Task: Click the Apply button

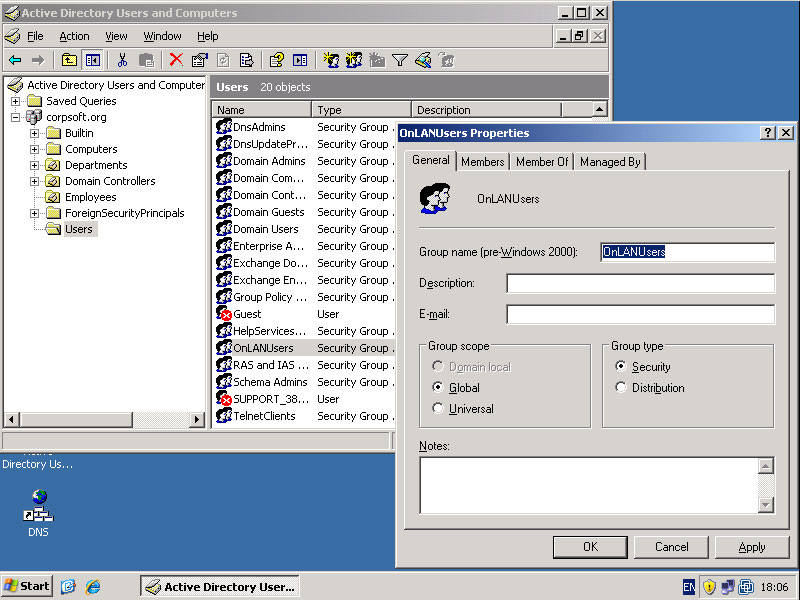Action: 751,547
